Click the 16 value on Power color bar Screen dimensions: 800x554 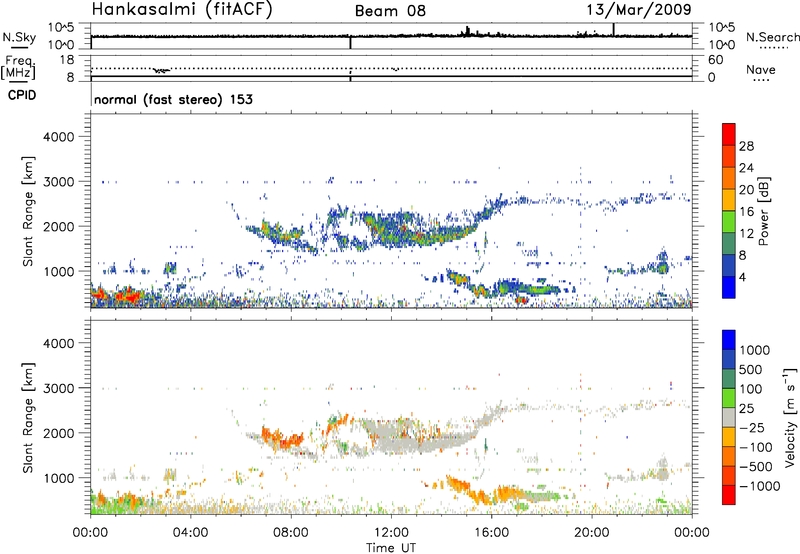(746, 212)
